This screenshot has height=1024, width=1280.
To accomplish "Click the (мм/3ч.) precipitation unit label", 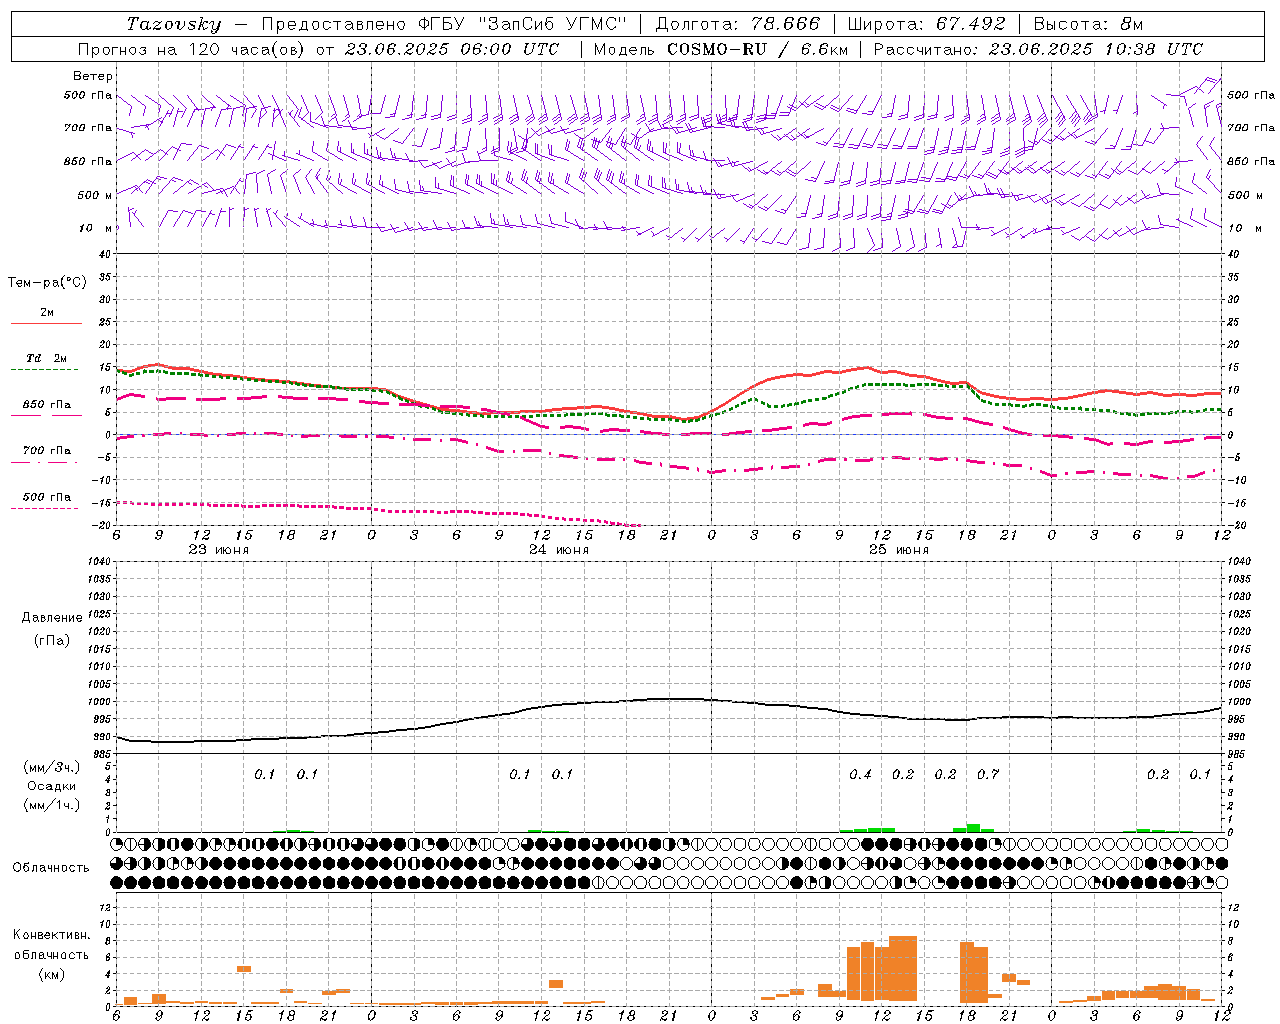I will 52,767.
